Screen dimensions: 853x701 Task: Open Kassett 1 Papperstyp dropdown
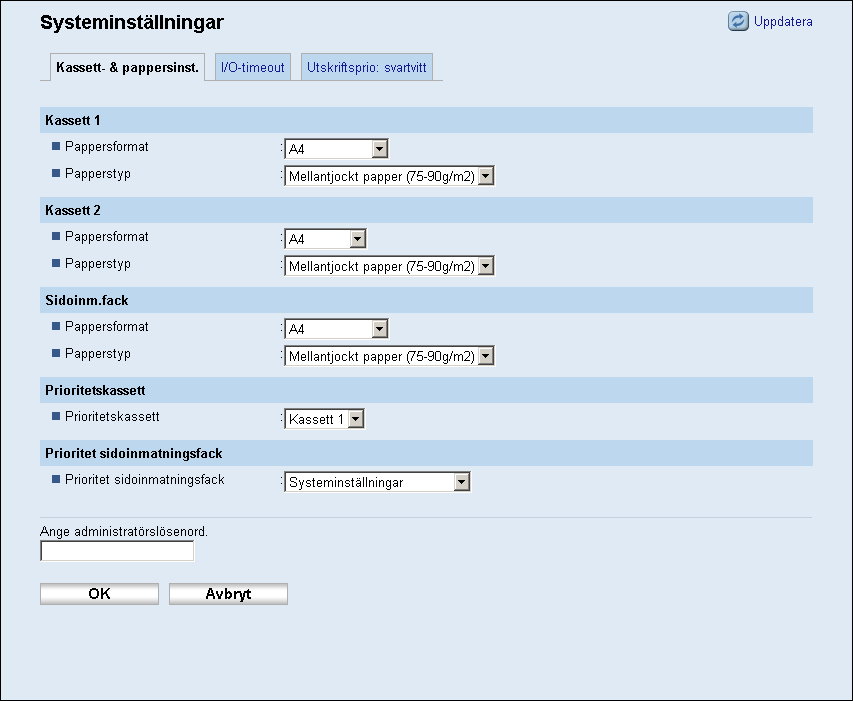click(389, 176)
